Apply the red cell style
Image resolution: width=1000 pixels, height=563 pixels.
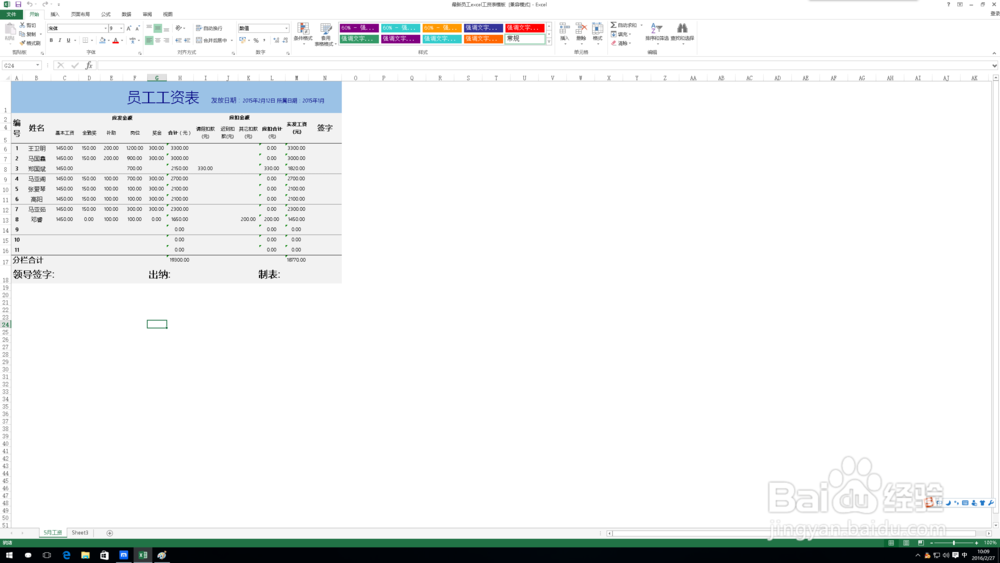[x=525, y=28]
